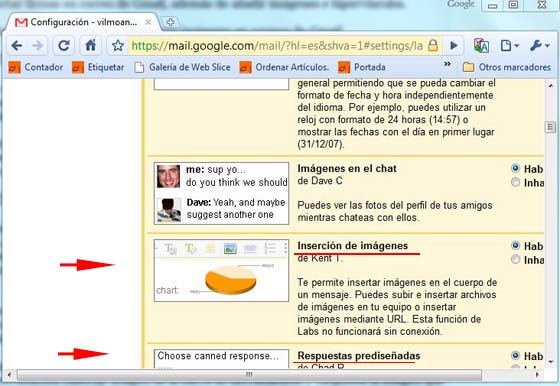
Task: Expand hidden bookmarks with the chevron
Action: [447, 64]
